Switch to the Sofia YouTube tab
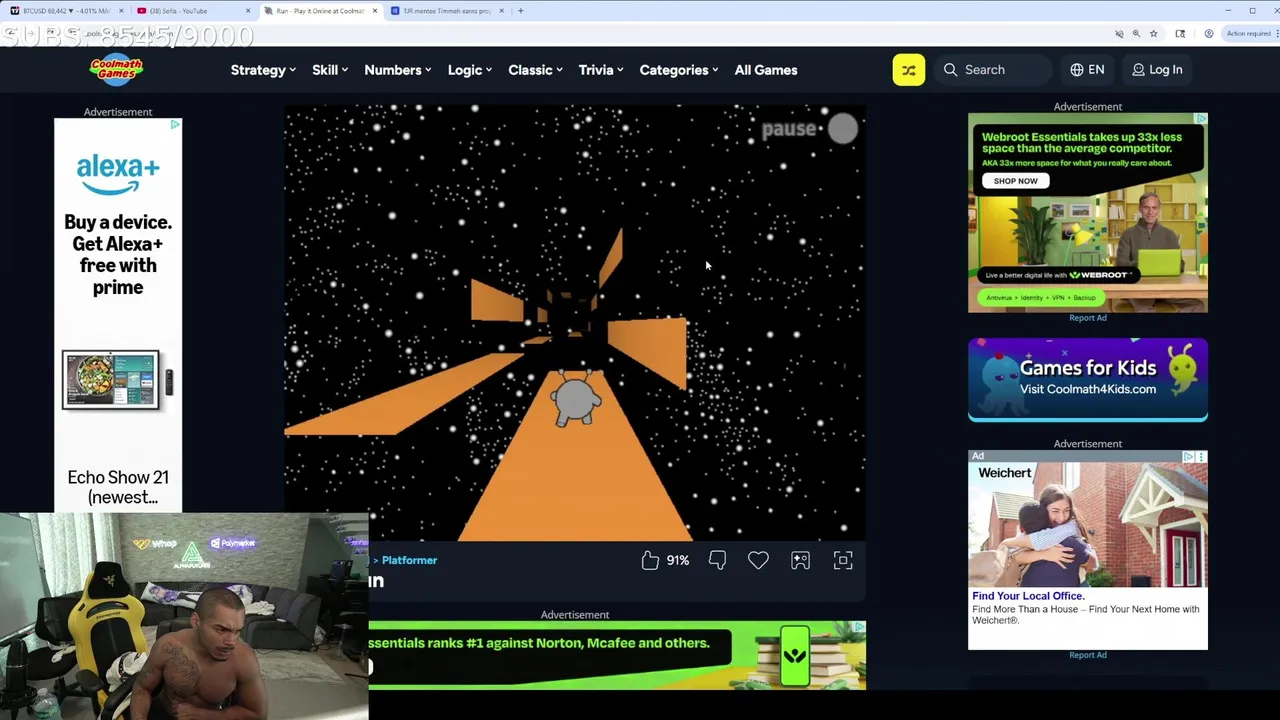1280x720 pixels. (190, 11)
